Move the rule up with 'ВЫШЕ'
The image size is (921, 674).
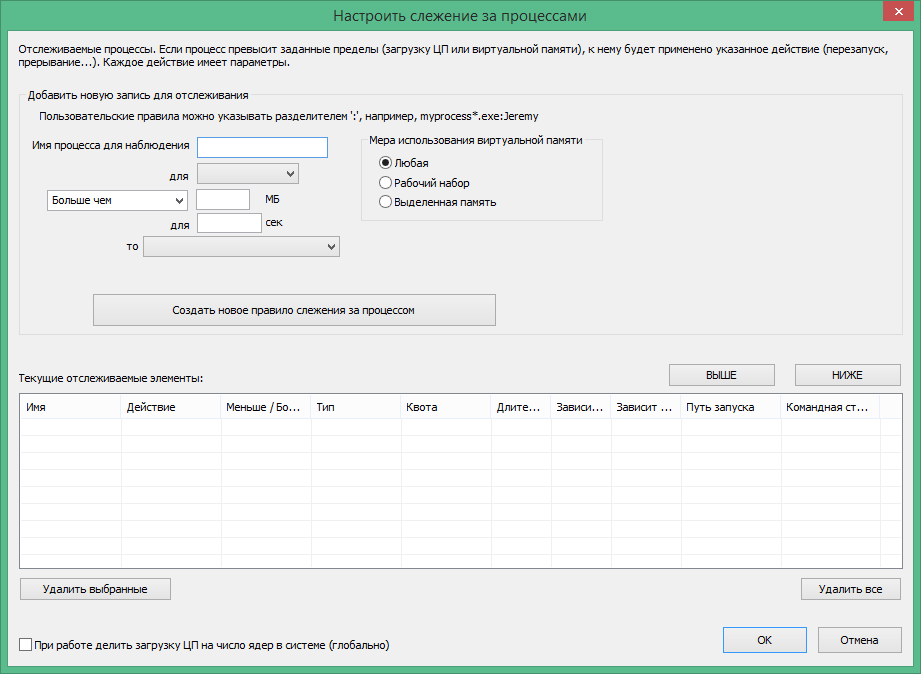click(x=722, y=375)
